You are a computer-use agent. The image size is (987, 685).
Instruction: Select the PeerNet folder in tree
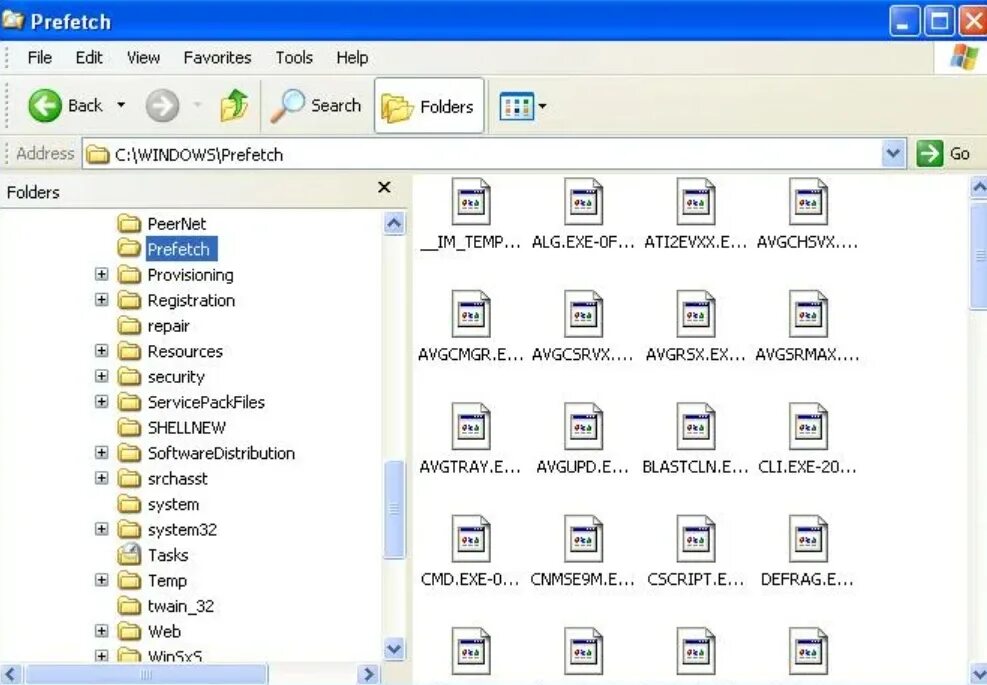pos(162,224)
